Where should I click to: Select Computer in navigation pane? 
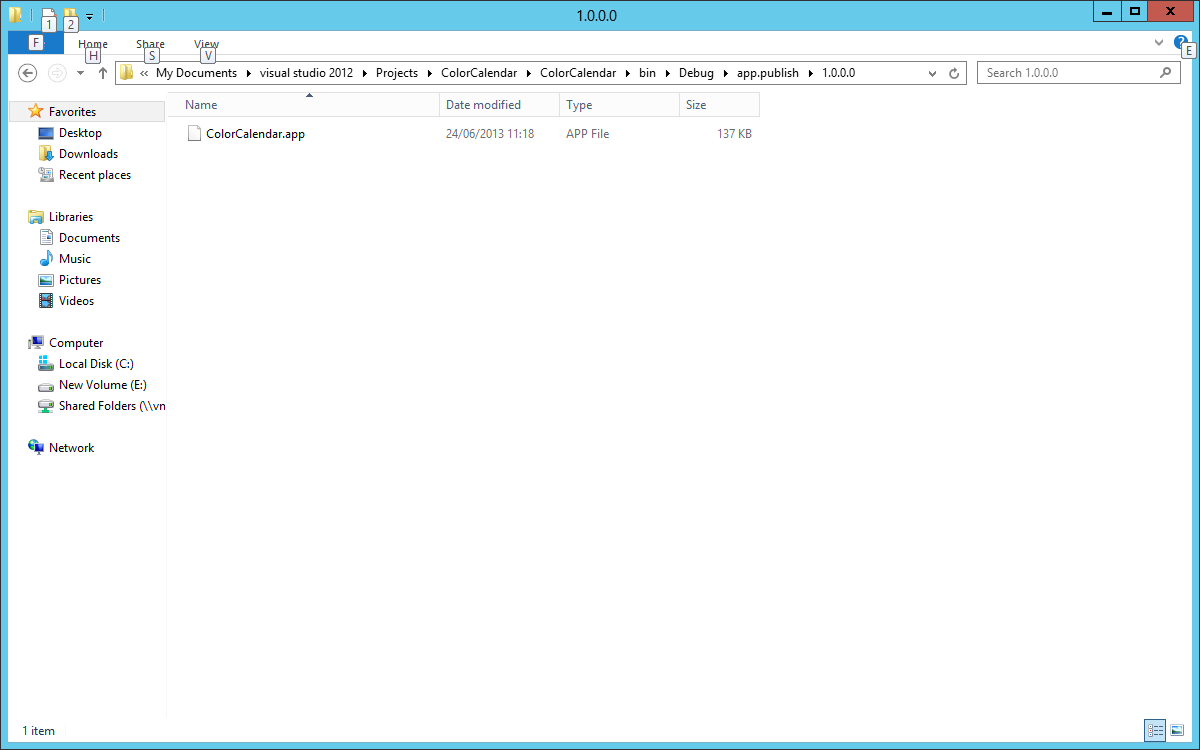click(76, 343)
